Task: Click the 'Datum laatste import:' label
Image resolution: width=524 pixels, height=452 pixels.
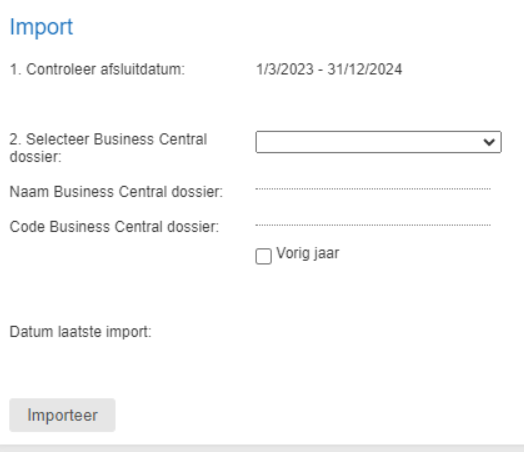Action: click(81, 332)
